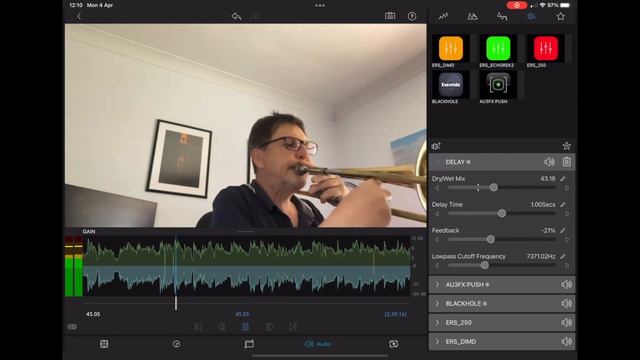Step forward one frame
Image resolution: width=640 pixels, height=360 pixels.
coord(269,327)
